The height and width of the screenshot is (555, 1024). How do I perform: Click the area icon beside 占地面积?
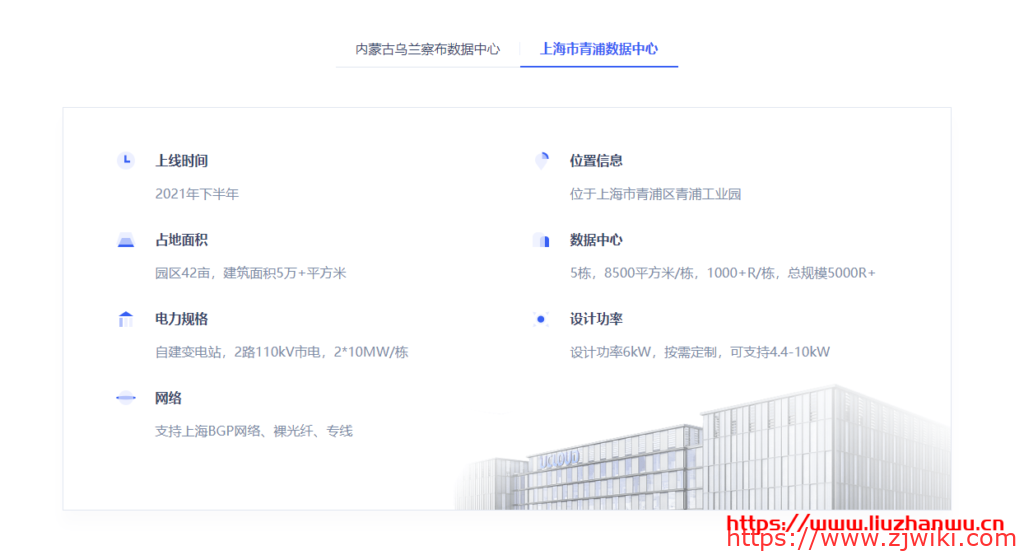[x=126, y=240]
